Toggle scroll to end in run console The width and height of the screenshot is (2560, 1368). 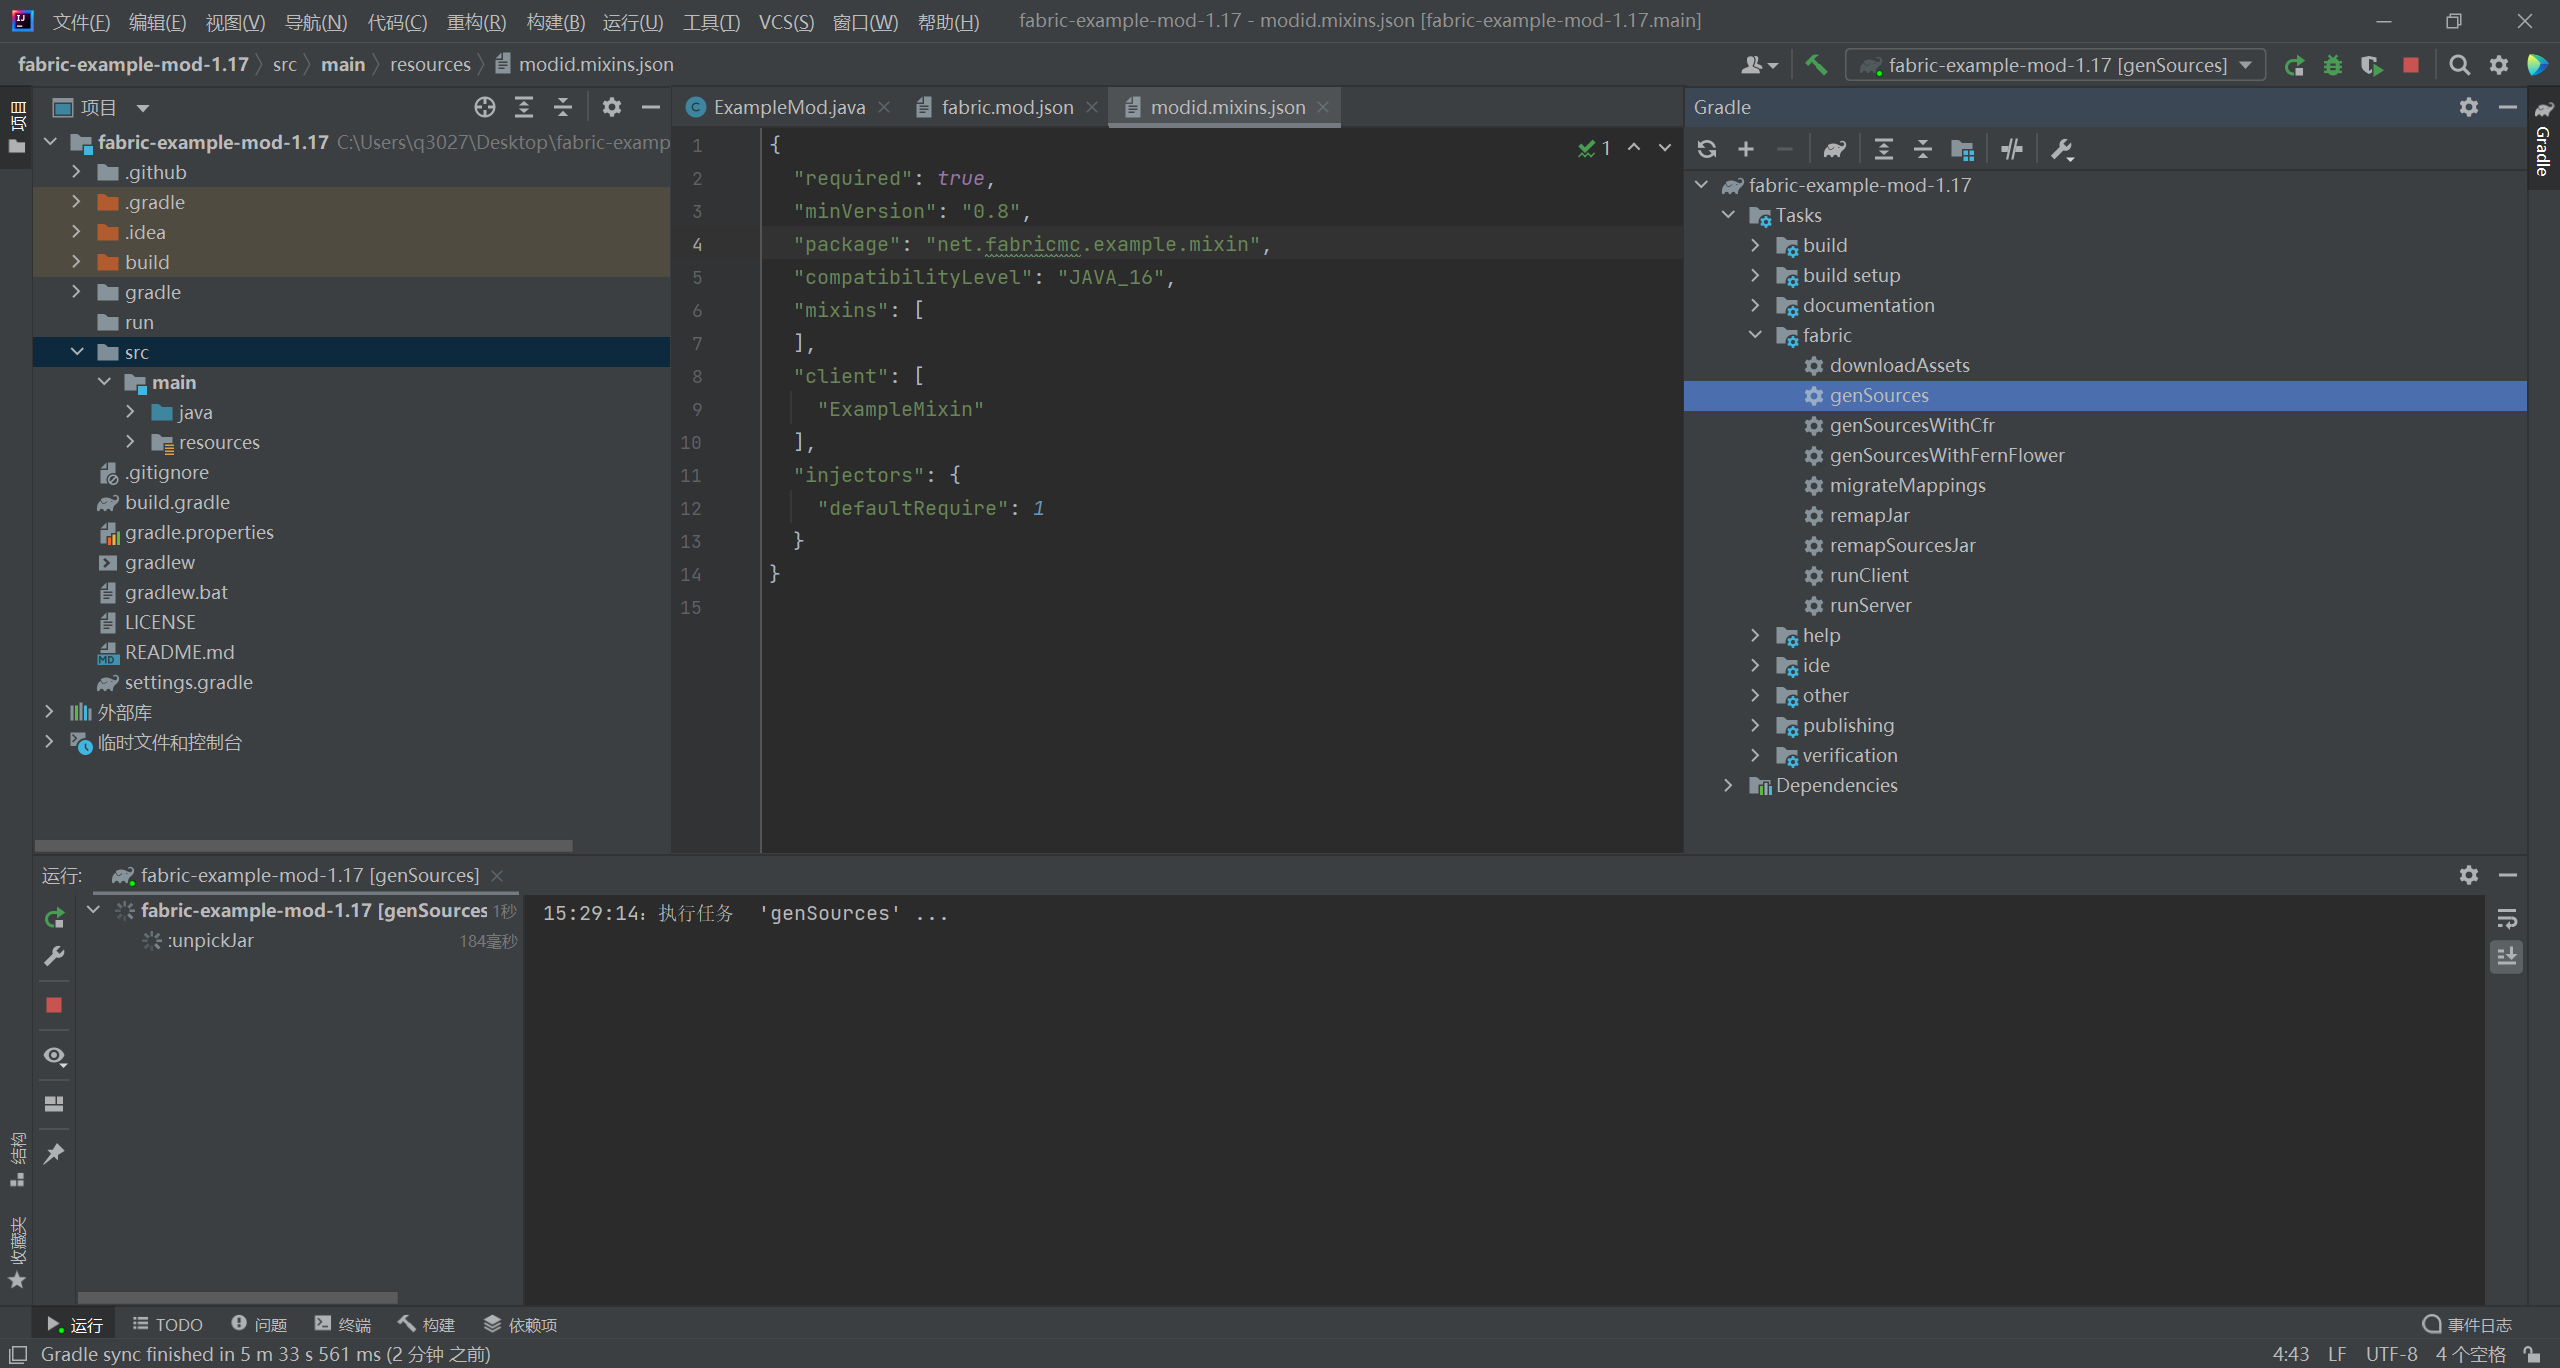pos(2506,958)
